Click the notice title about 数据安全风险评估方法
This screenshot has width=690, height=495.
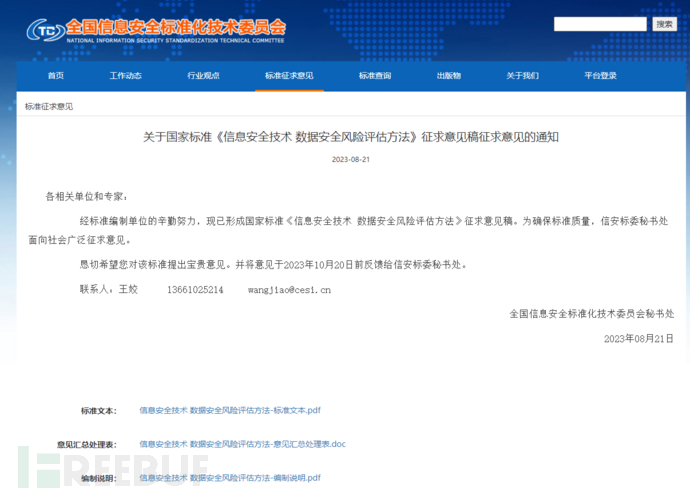click(x=351, y=137)
